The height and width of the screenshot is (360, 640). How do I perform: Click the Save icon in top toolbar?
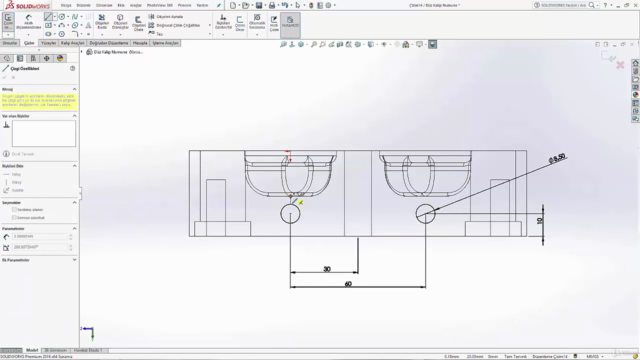point(259,5)
